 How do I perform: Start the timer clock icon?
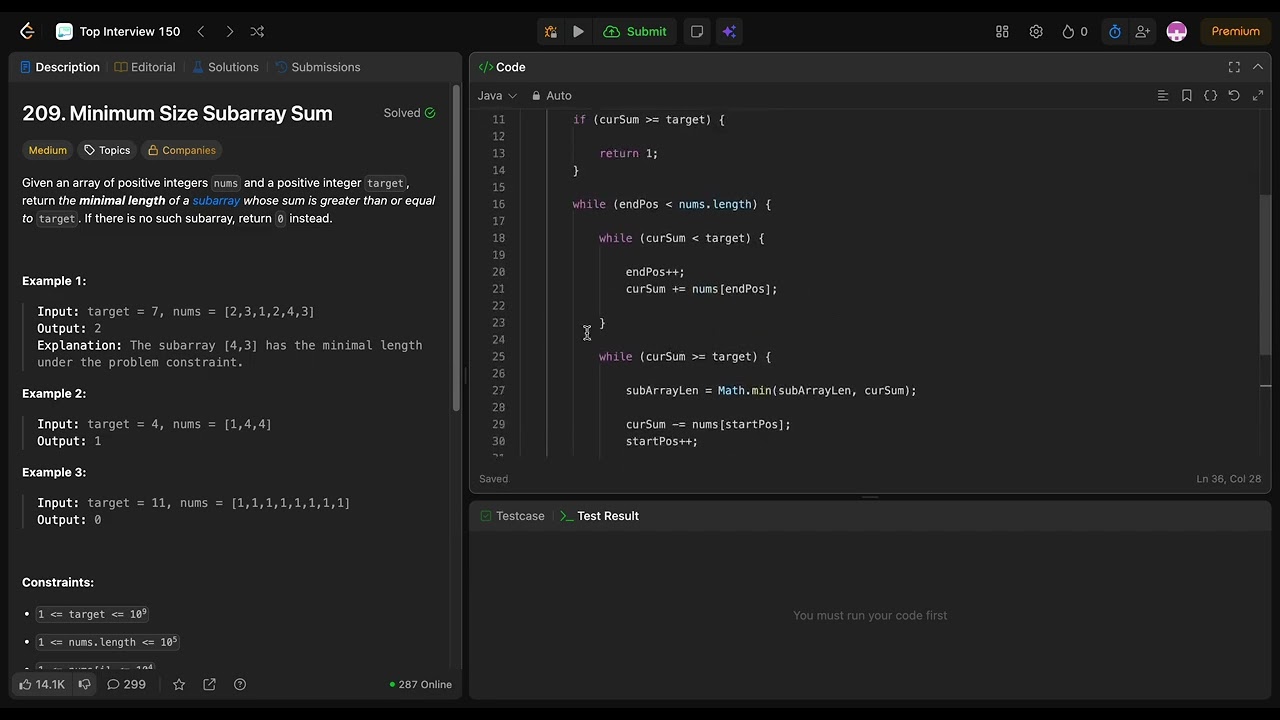point(1115,31)
